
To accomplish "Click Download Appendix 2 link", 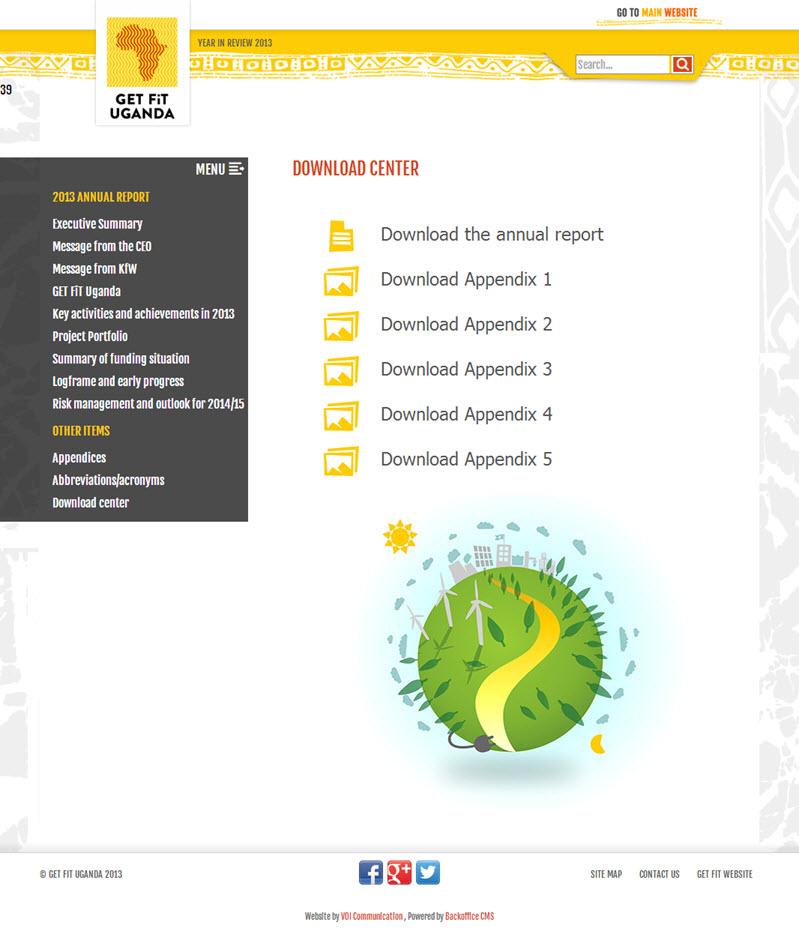I will pyautogui.click(x=466, y=324).
